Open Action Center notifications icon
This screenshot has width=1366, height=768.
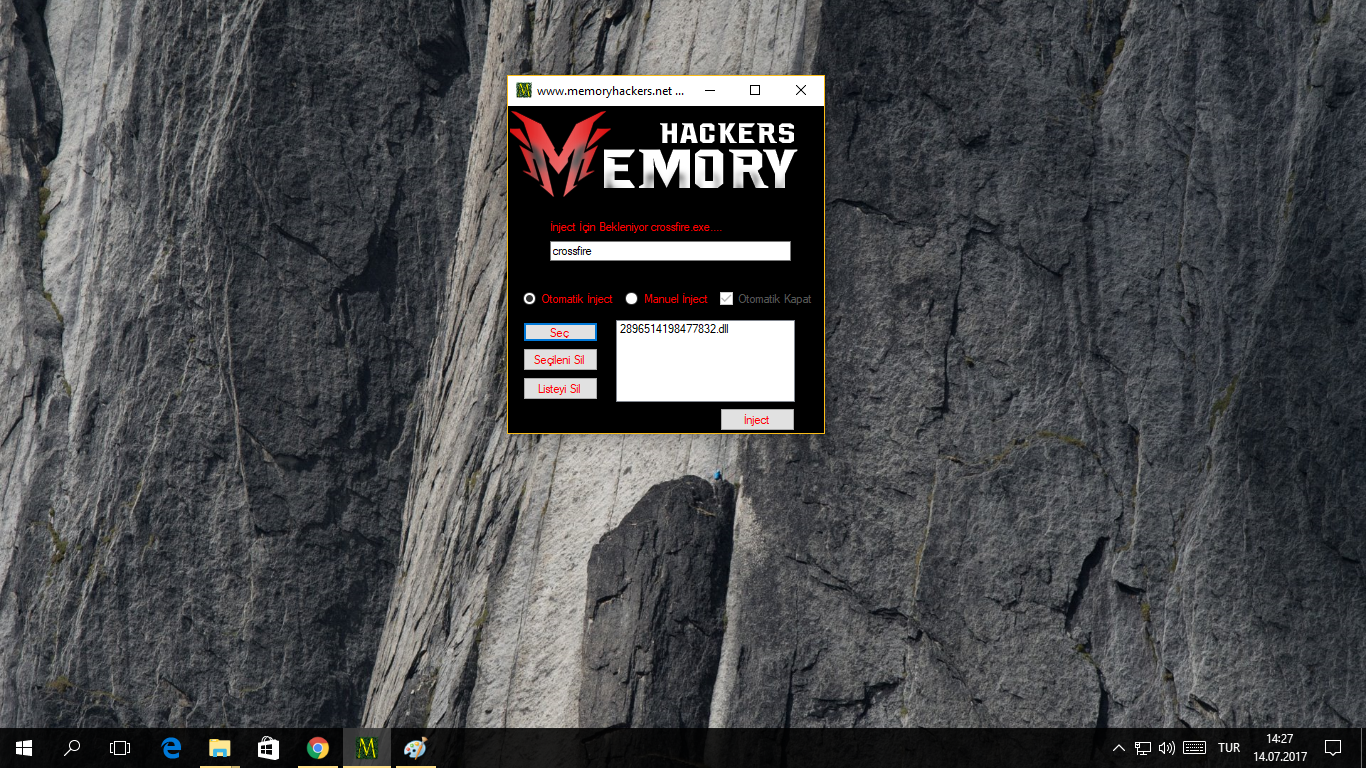pos(1333,748)
